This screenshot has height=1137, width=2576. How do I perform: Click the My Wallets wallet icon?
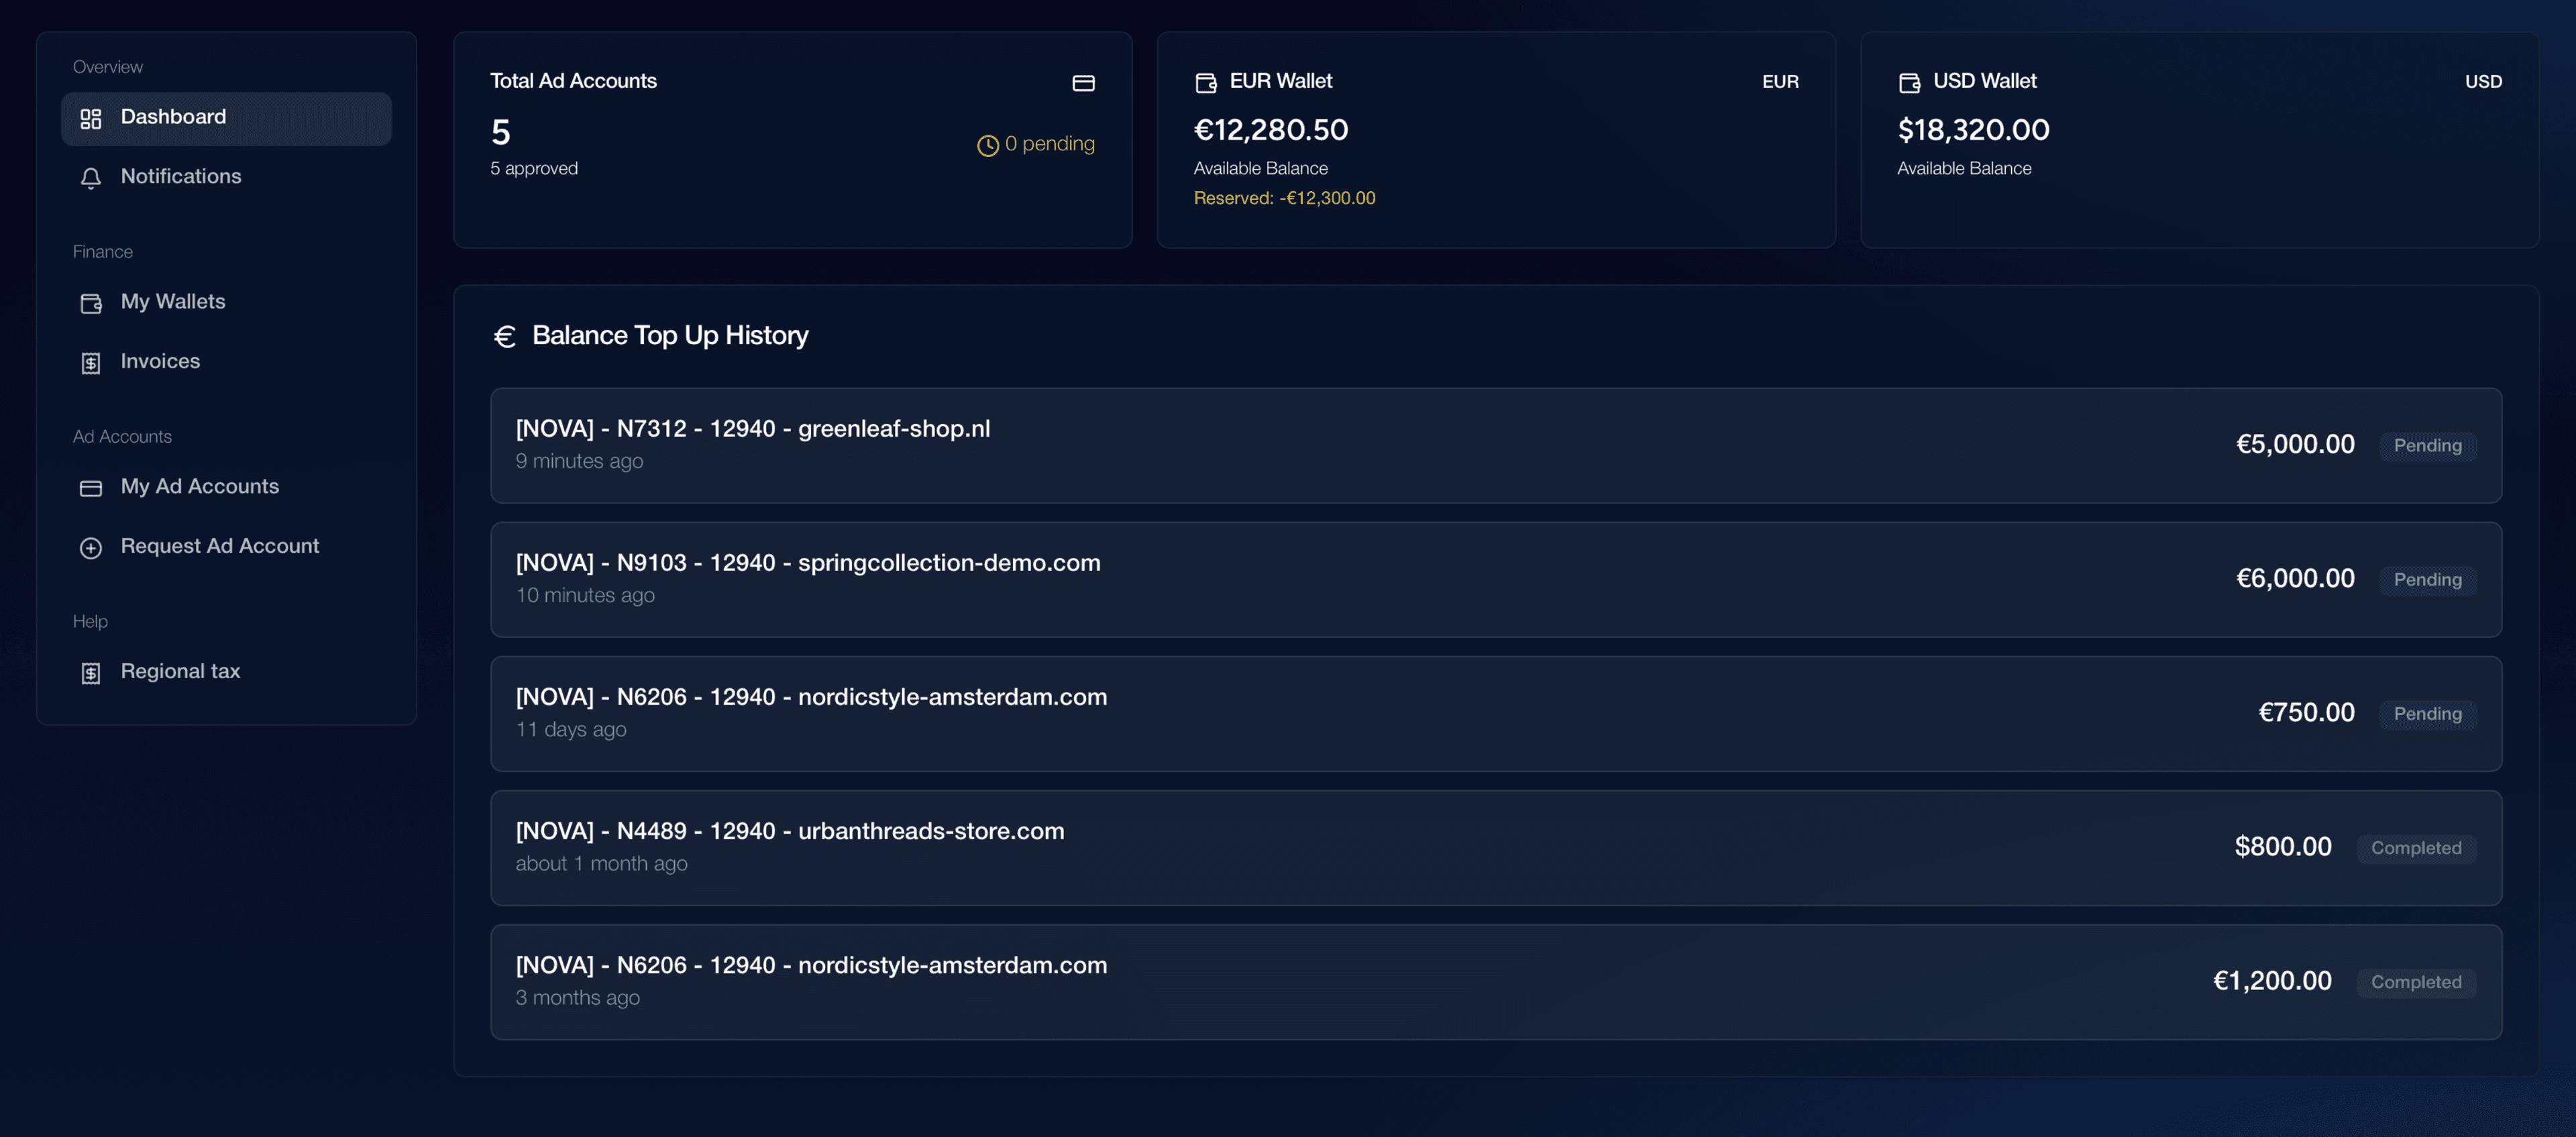click(x=91, y=303)
